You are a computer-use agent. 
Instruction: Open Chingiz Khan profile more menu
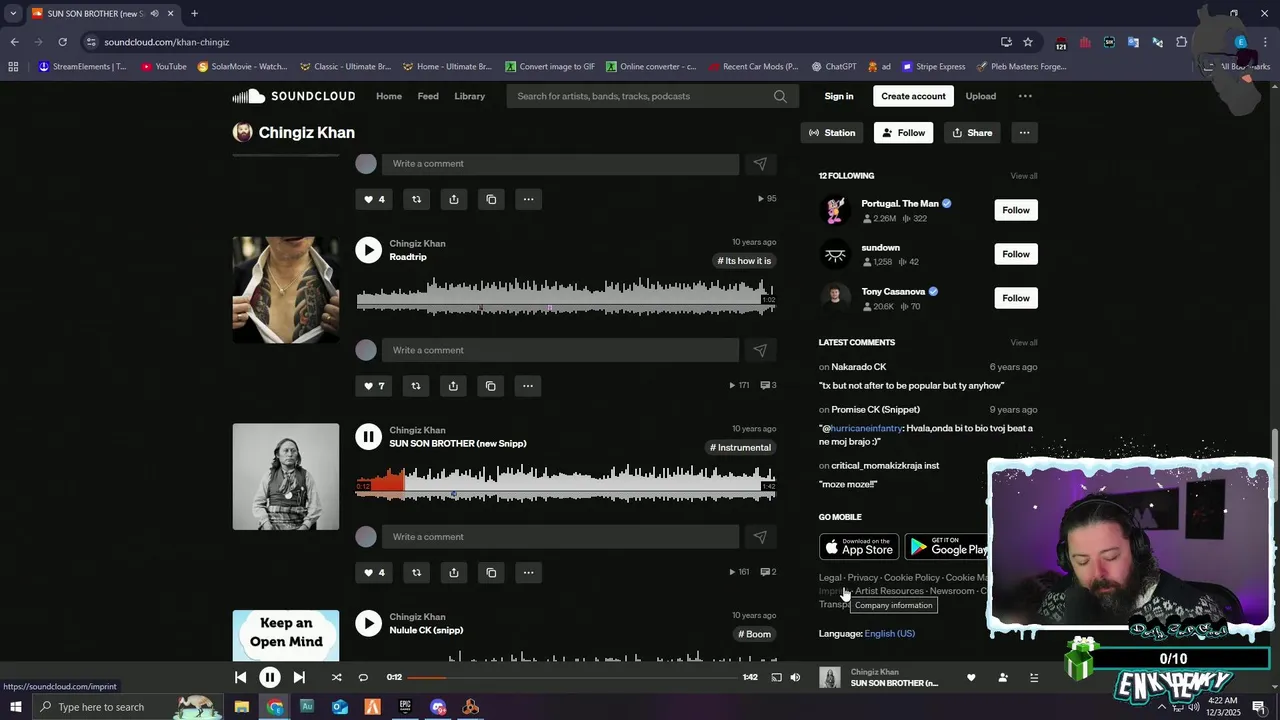(1024, 132)
